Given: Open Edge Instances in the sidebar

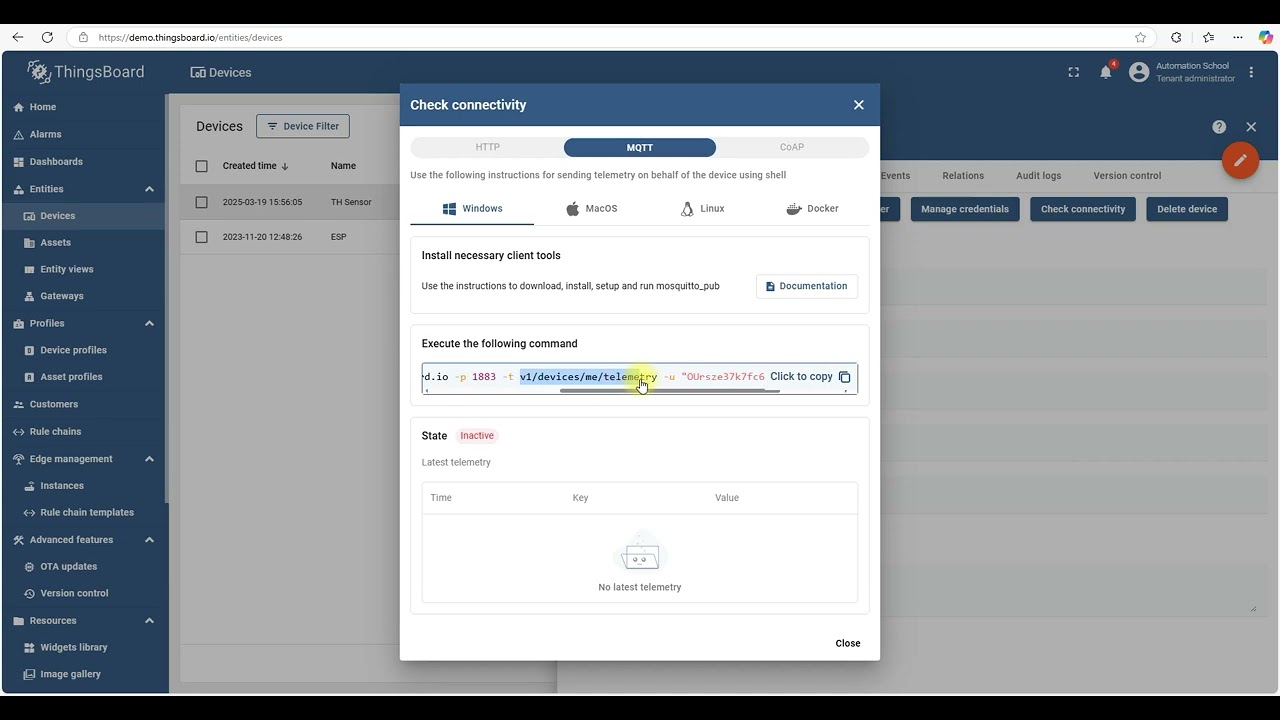Looking at the screenshot, I should pos(84,486).
